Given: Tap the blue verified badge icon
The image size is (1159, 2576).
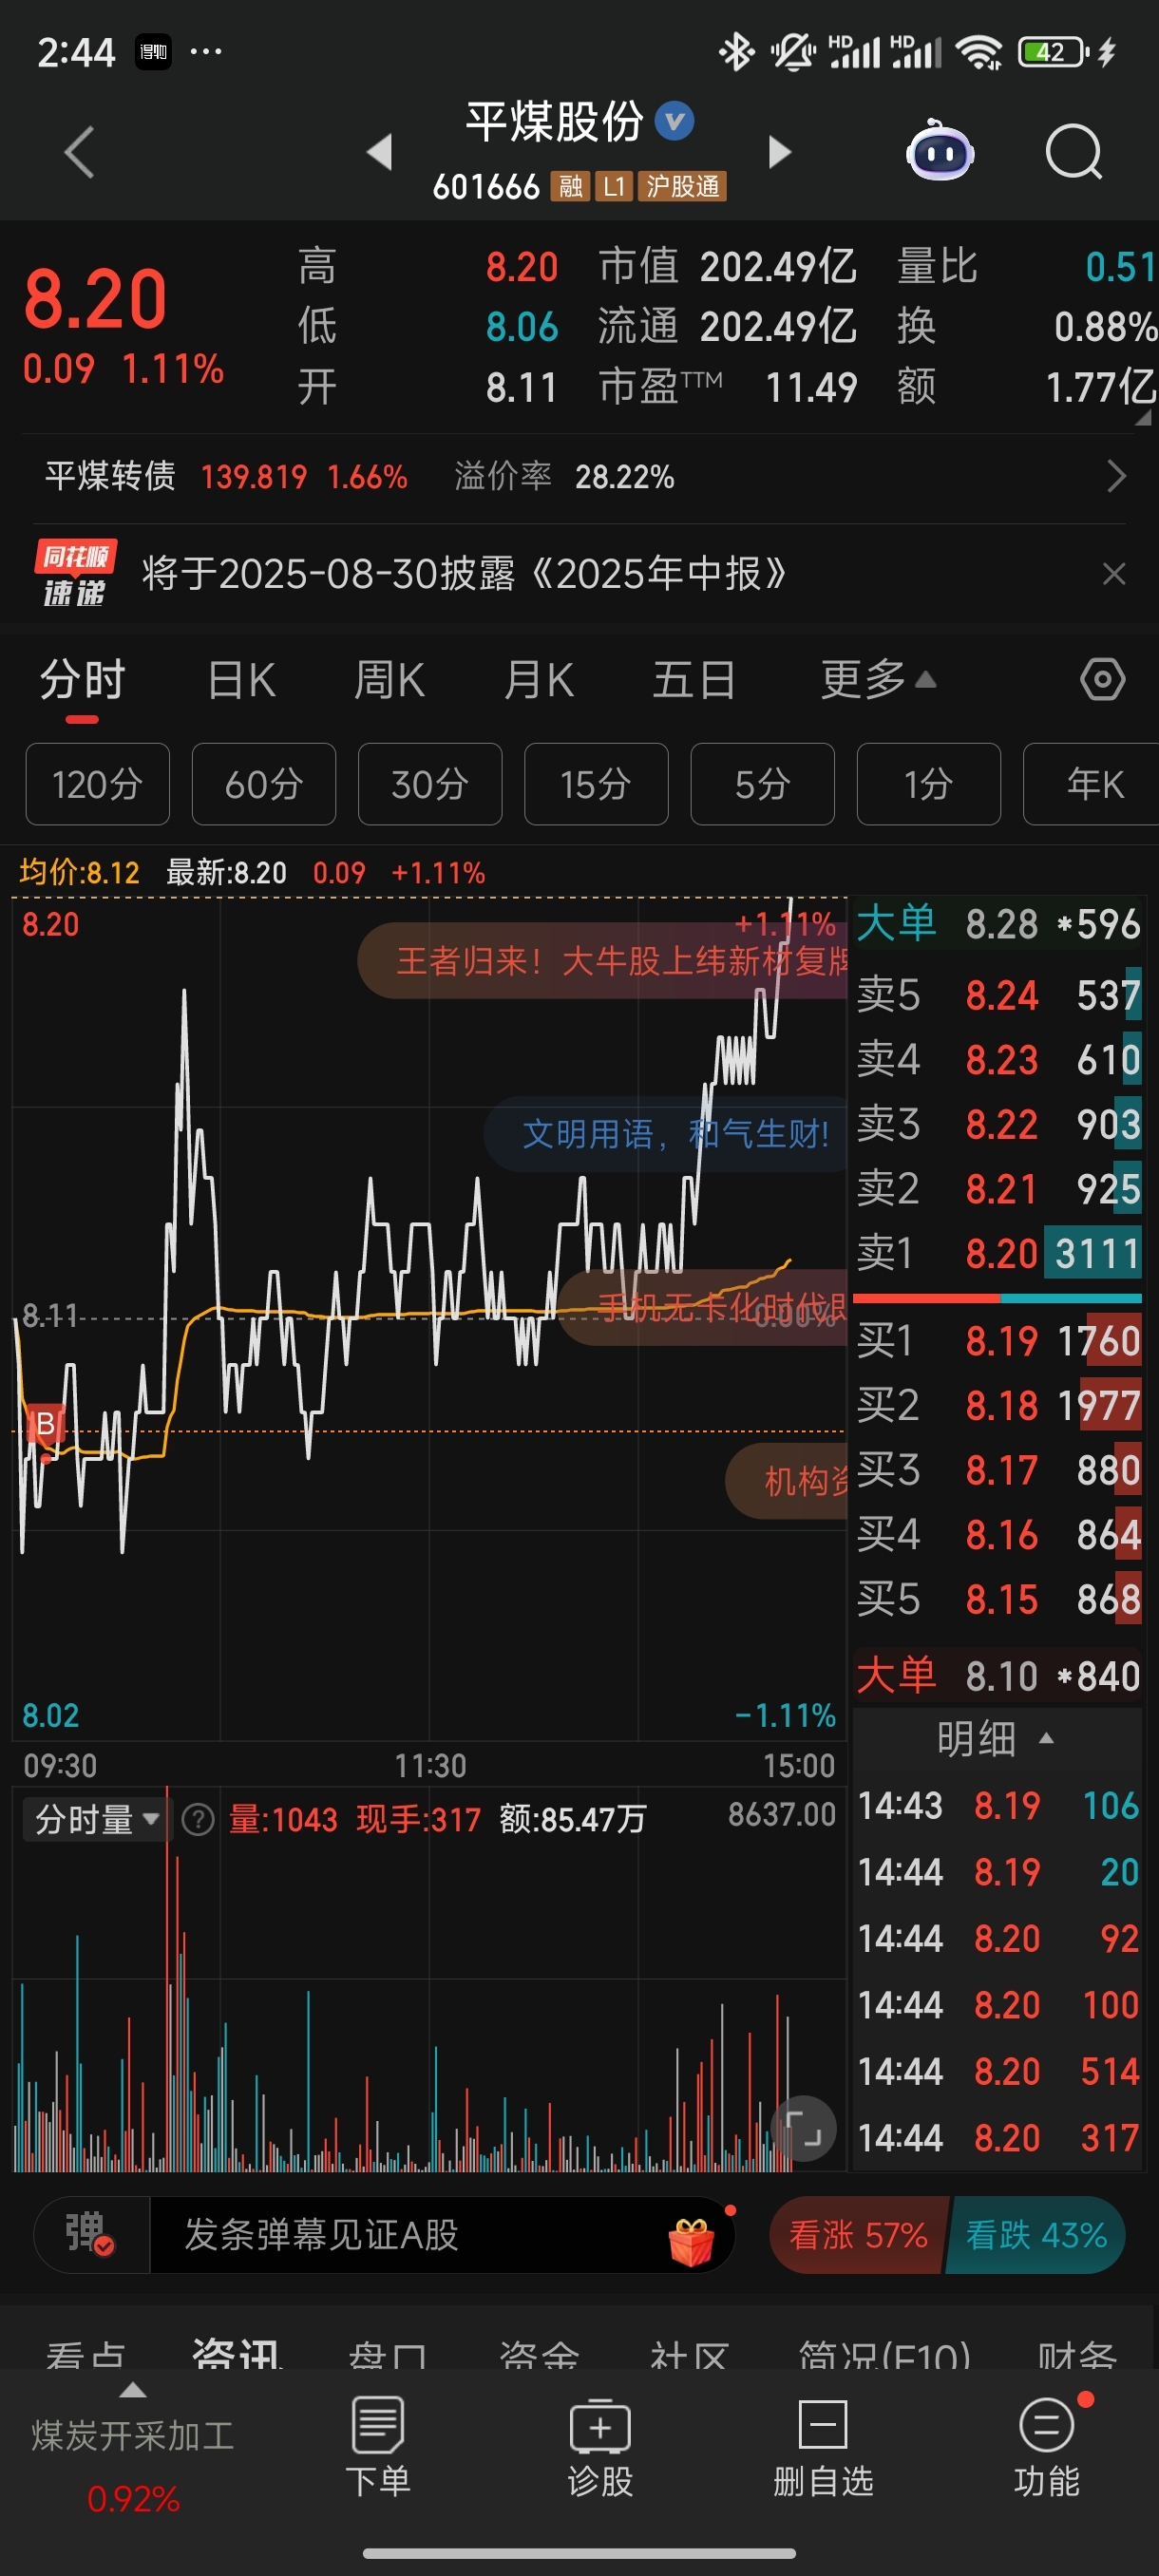Looking at the screenshot, I should tap(674, 121).
